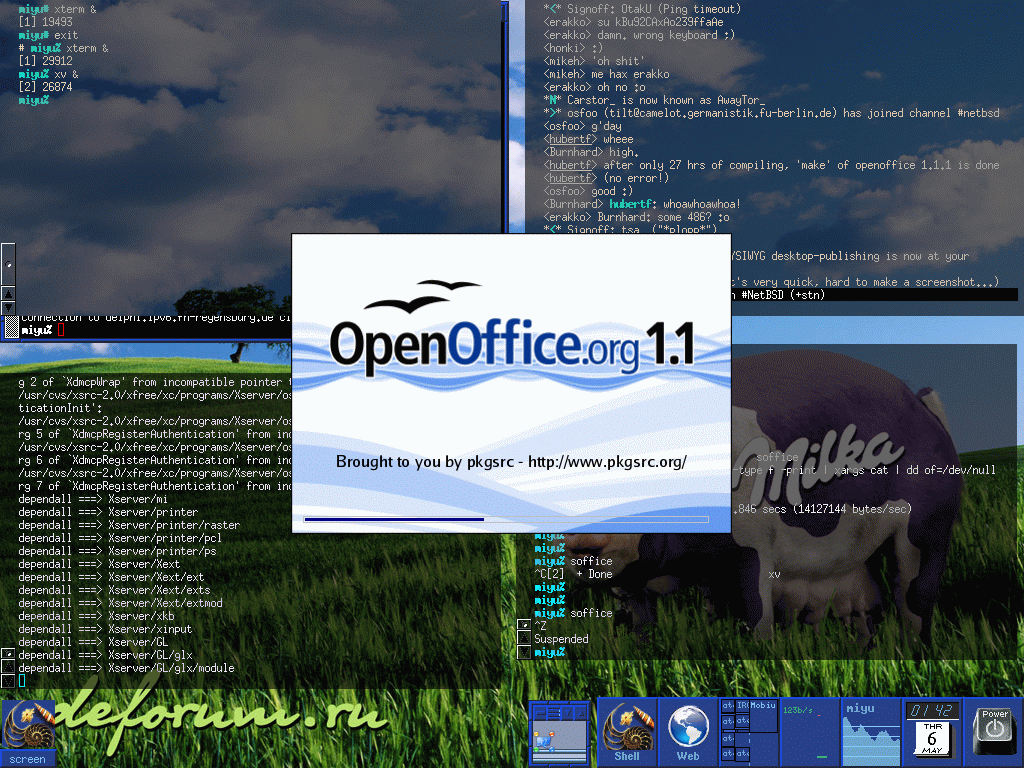Click the OpenOffice.org 1.1 splash logo
The height and width of the screenshot is (768, 1024).
coord(511,332)
